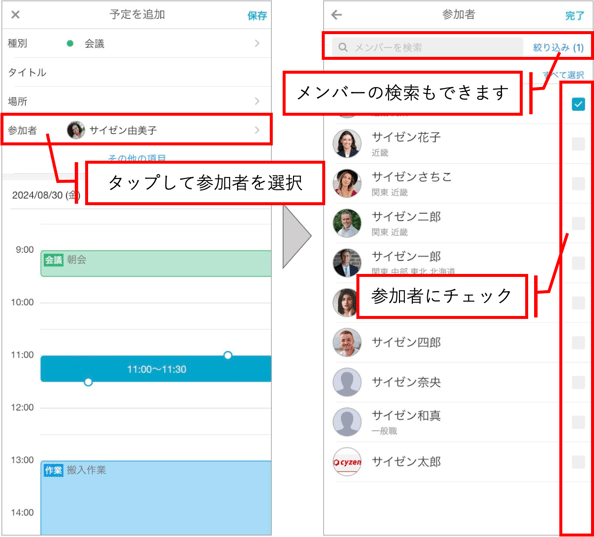
Task: Tap 完了 to finish participant selection
Action: click(x=574, y=16)
